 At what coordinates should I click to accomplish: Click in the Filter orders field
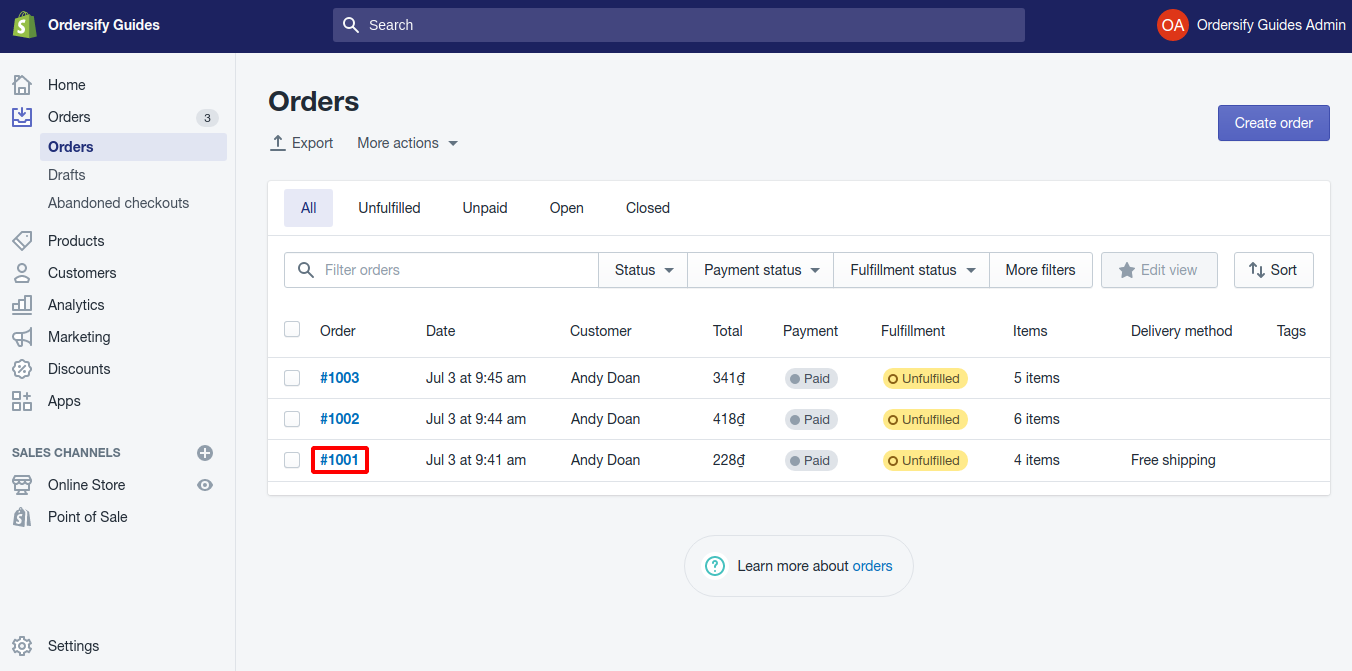coord(441,270)
